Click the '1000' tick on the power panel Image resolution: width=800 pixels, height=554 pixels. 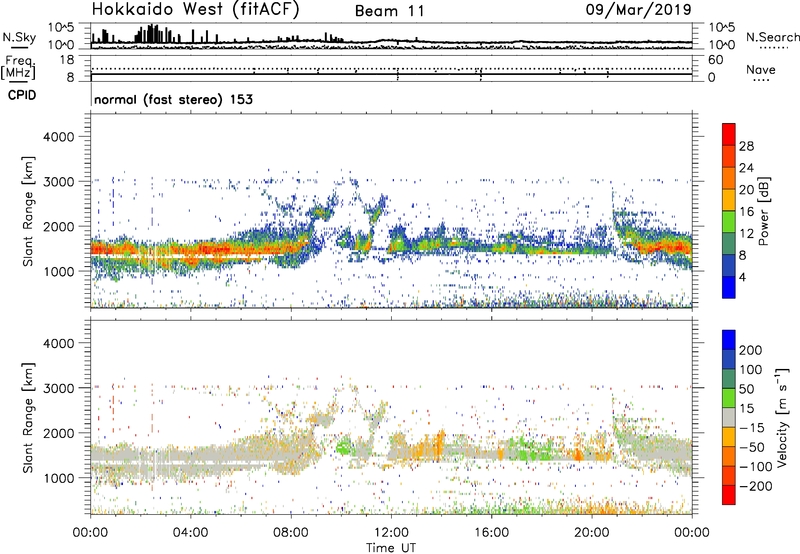point(59,271)
